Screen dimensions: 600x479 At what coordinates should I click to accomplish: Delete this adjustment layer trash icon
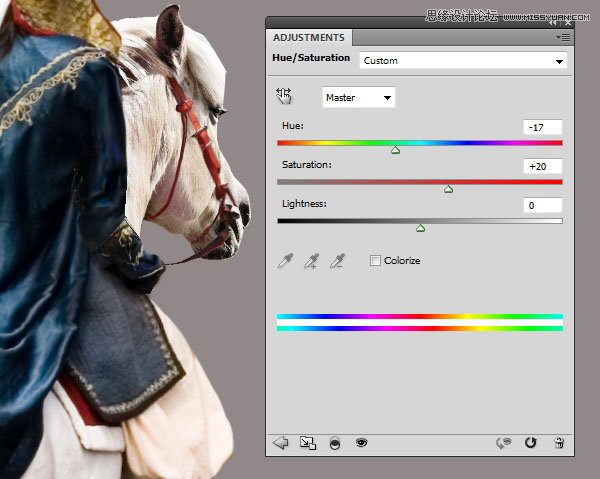pos(559,443)
